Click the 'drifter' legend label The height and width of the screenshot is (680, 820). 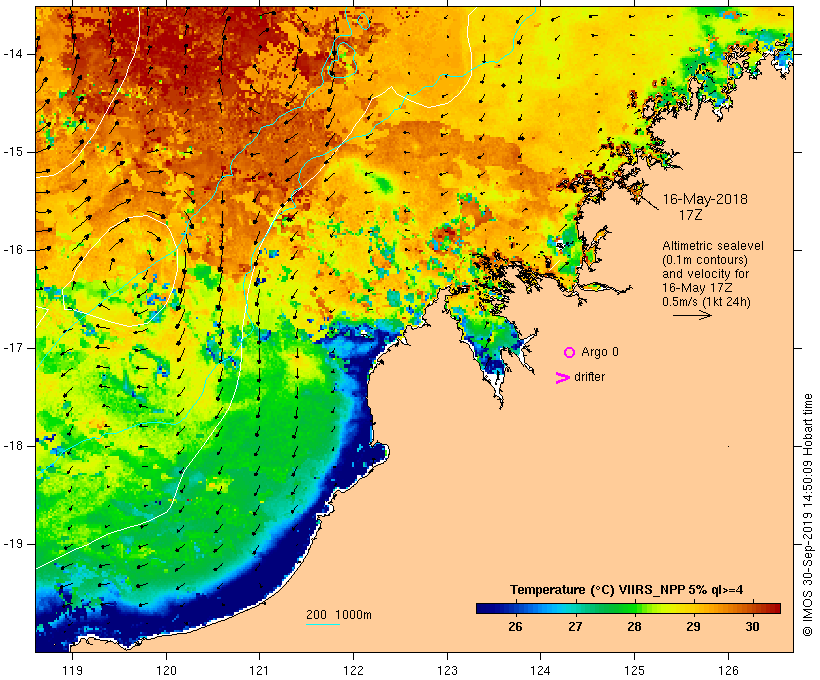589,377
